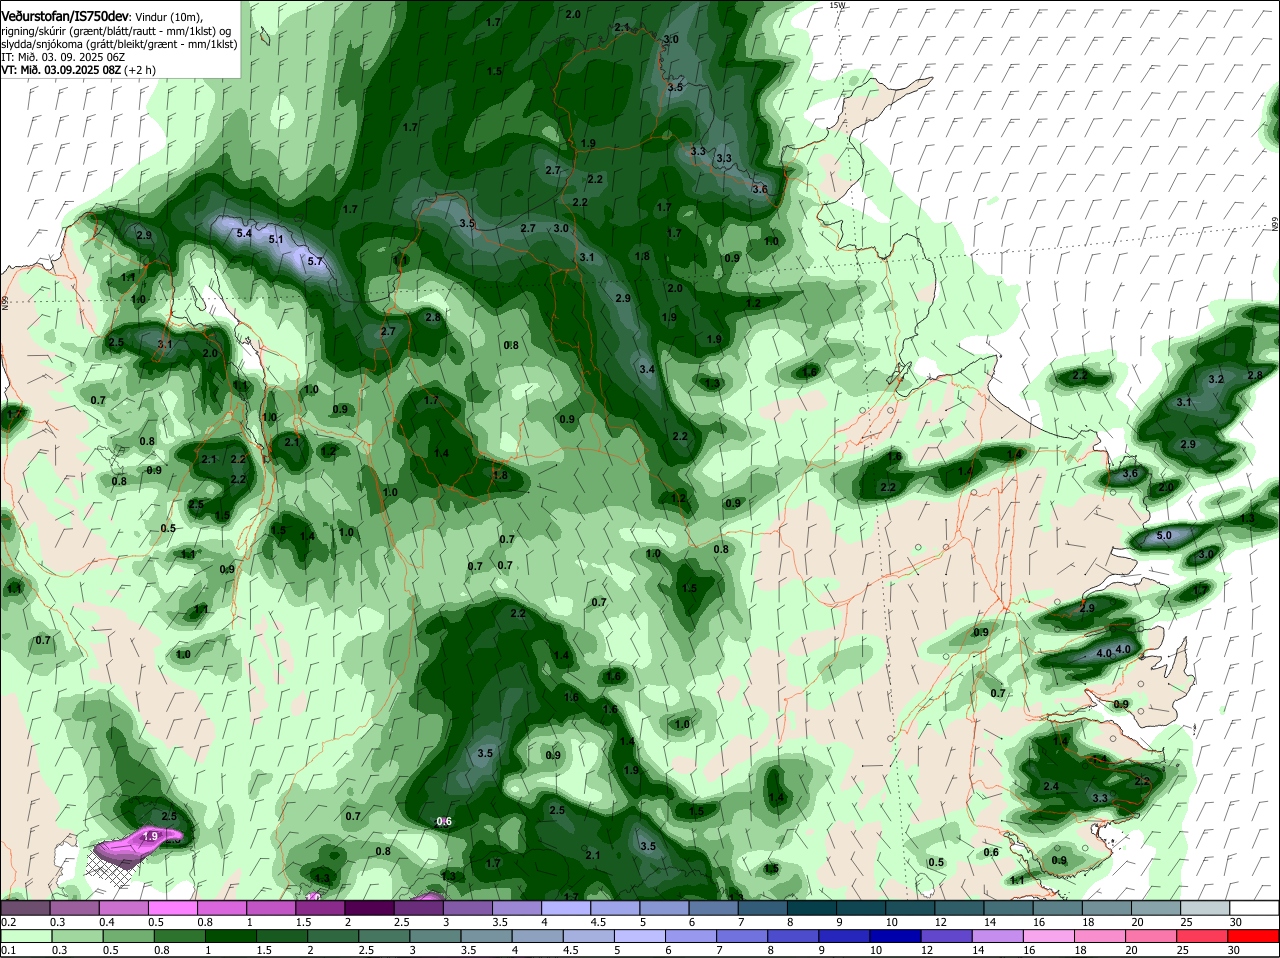Pick the white 30 mm snow legend swatch
1280x958 pixels.
(x=1254, y=908)
